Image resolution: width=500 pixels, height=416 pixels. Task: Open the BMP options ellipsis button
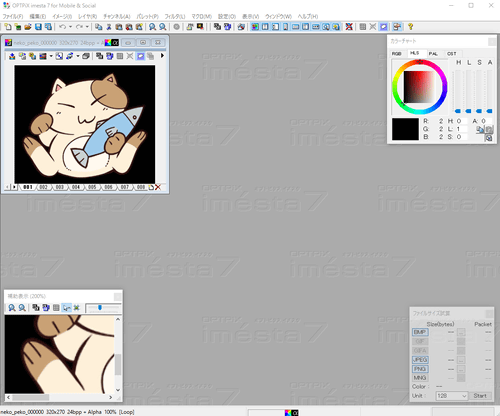(x=461, y=332)
